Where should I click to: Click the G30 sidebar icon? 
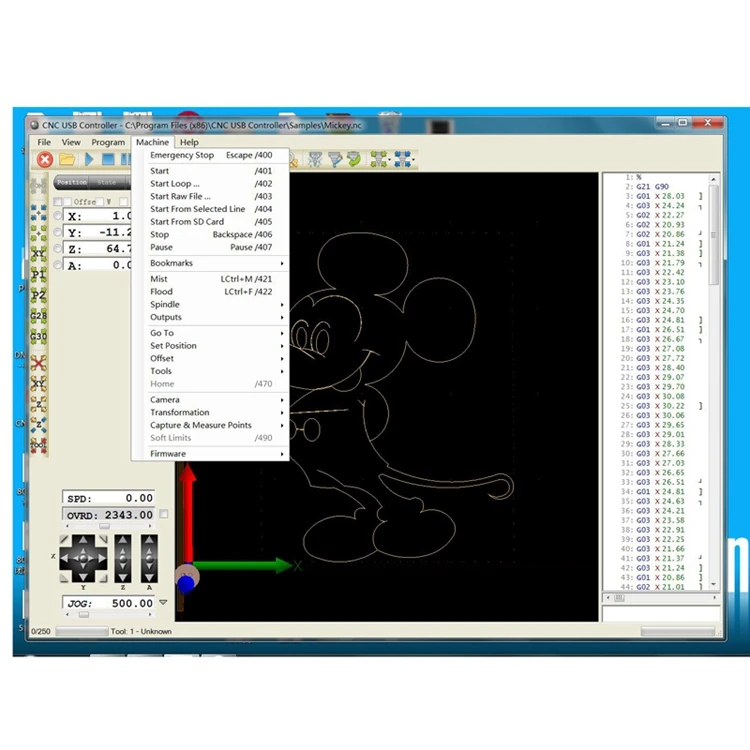click(39, 336)
